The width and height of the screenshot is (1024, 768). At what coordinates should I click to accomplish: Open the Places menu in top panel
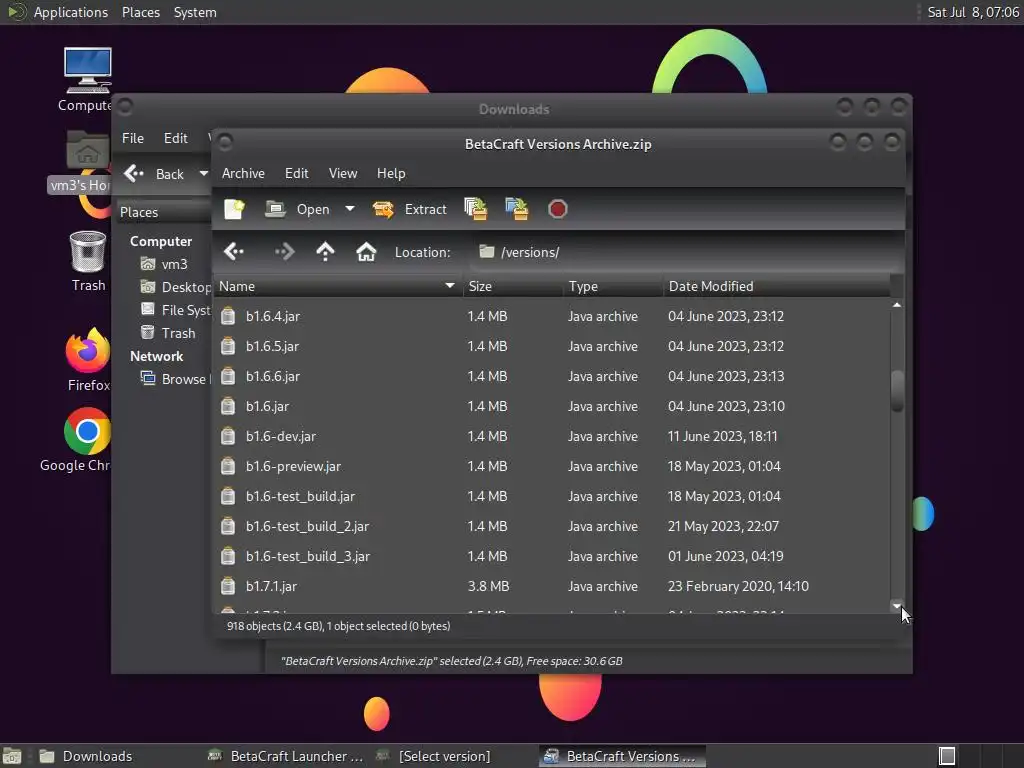pos(140,12)
